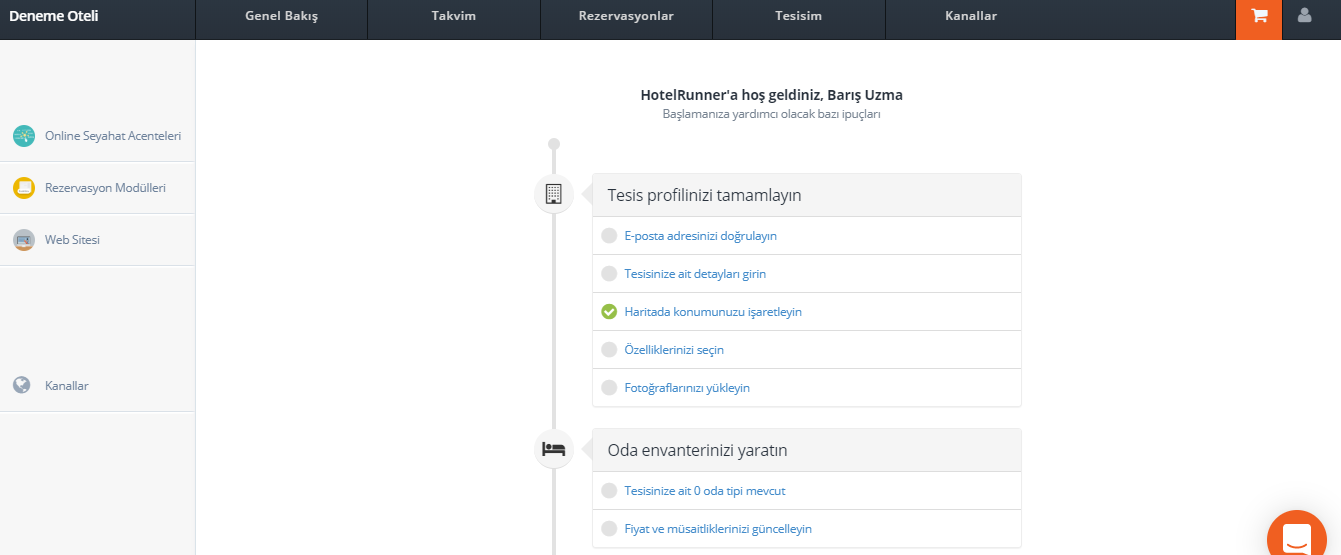The image size is (1341, 555).
Task: Click the building icon on timeline
Action: tap(554, 193)
